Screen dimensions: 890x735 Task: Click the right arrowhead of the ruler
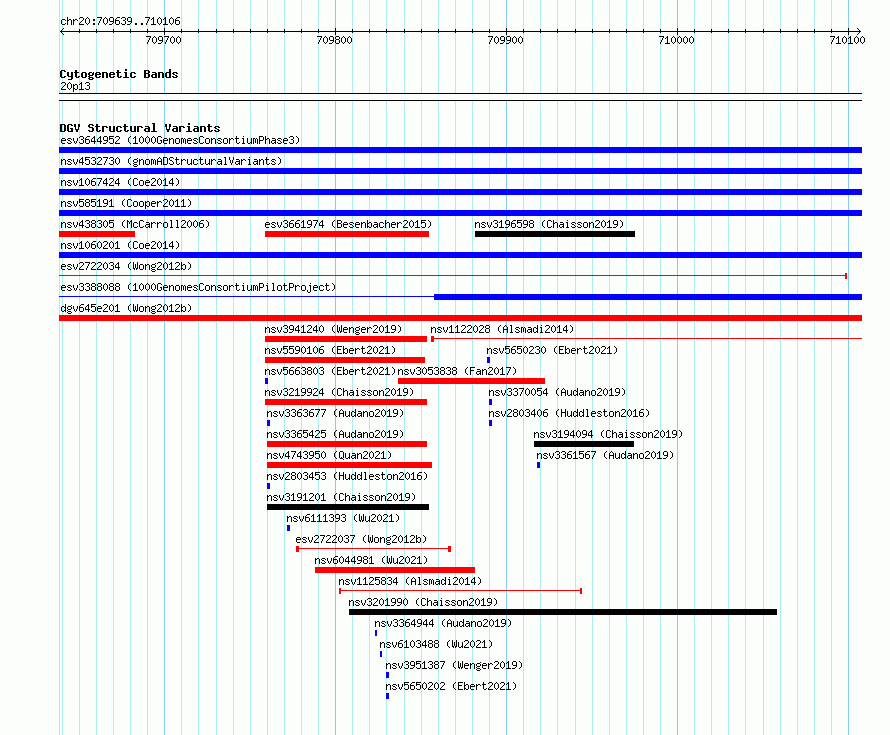point(859,31)
